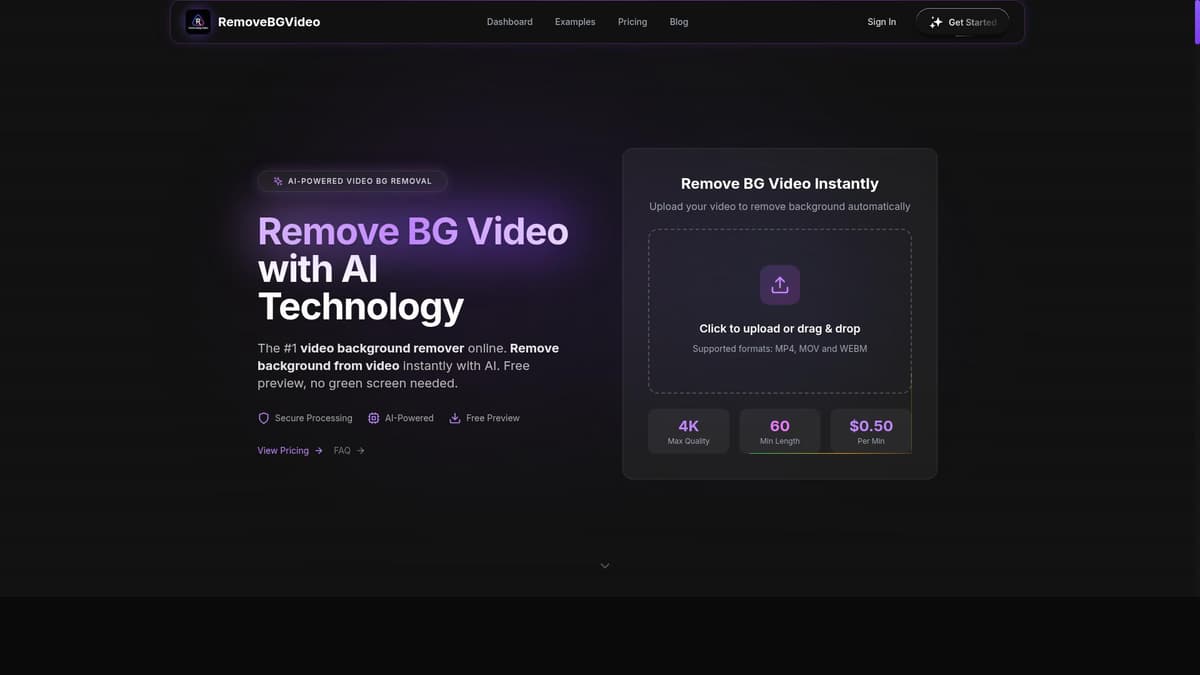
Task: Open the View Pricing link
Action: pos(282,450)
